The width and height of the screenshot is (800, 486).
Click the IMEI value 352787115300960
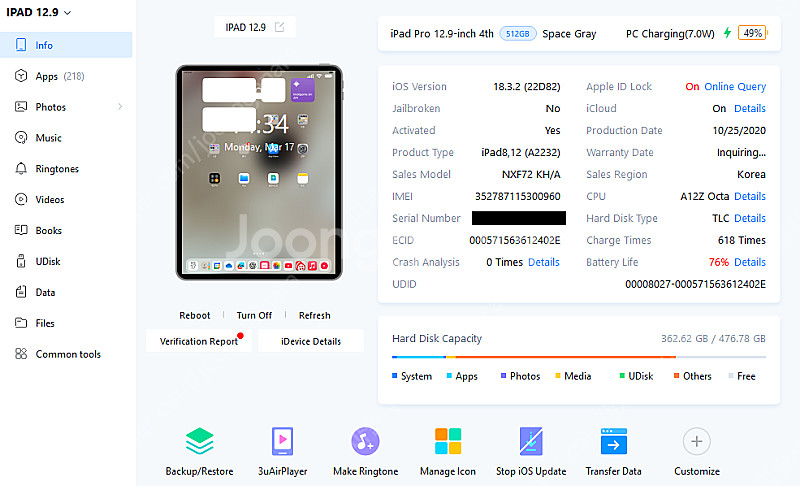[x=517, y=196]
